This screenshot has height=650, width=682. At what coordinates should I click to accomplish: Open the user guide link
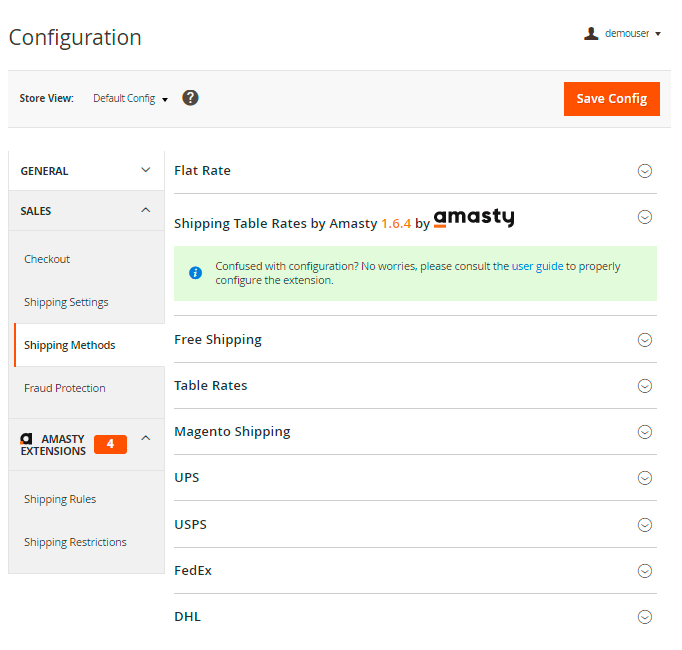[x=537, y=267]
